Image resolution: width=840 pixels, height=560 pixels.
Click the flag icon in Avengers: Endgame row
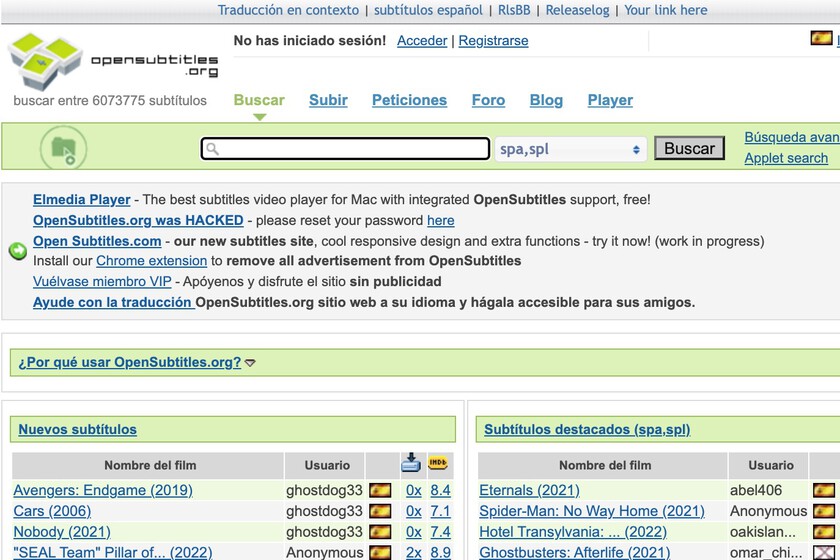[x=380, y=490]
